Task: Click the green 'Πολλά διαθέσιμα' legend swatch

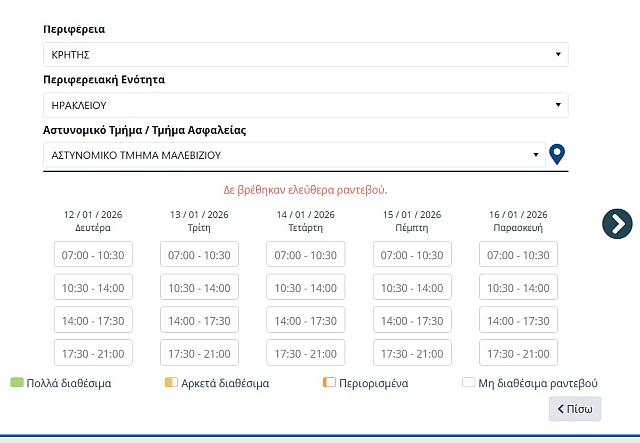Action: 17,382
